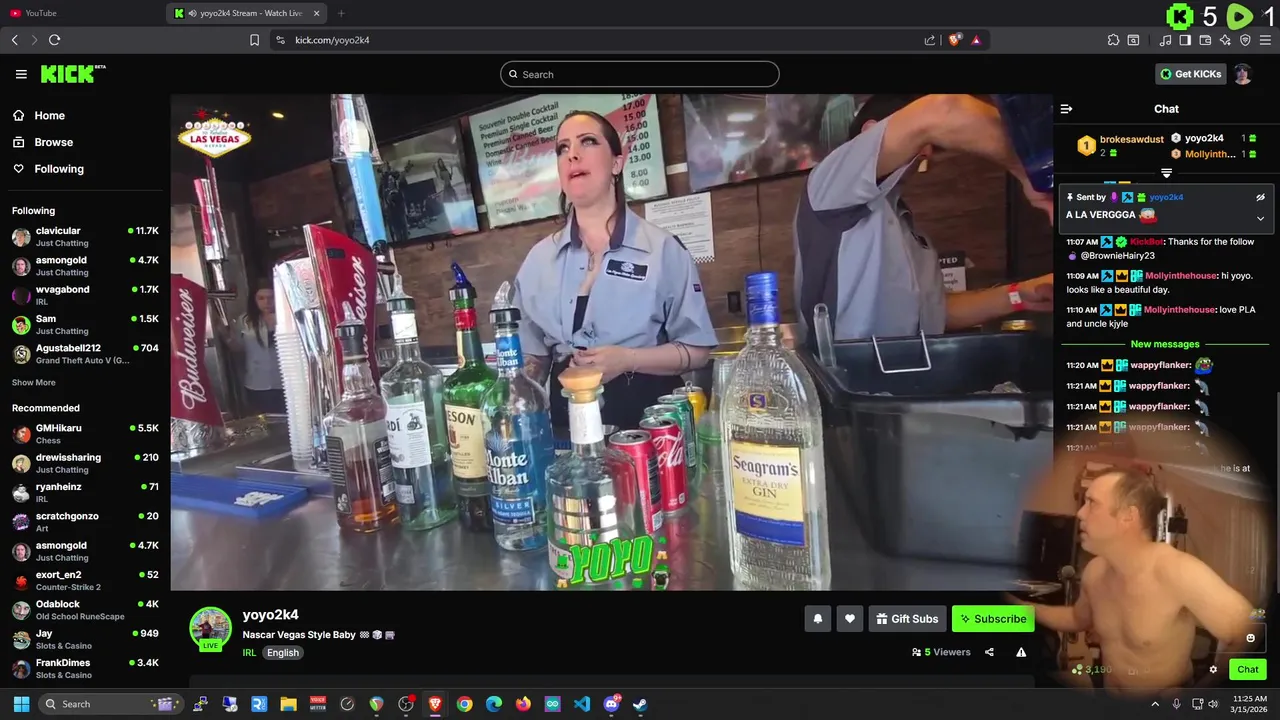The image size is (1280, 720).
Task: Open drewissharing recommended channel
Action: pyautogui.click(x=85, y=463)
